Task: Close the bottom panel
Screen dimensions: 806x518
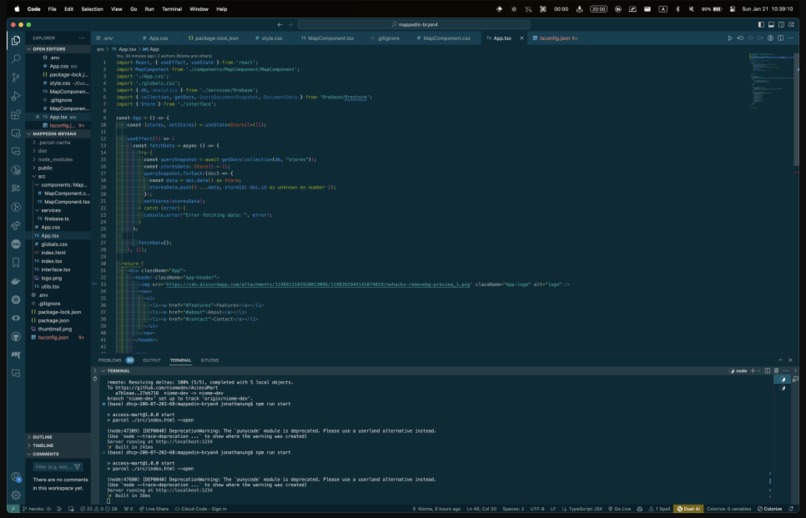Action: (790, 360)
